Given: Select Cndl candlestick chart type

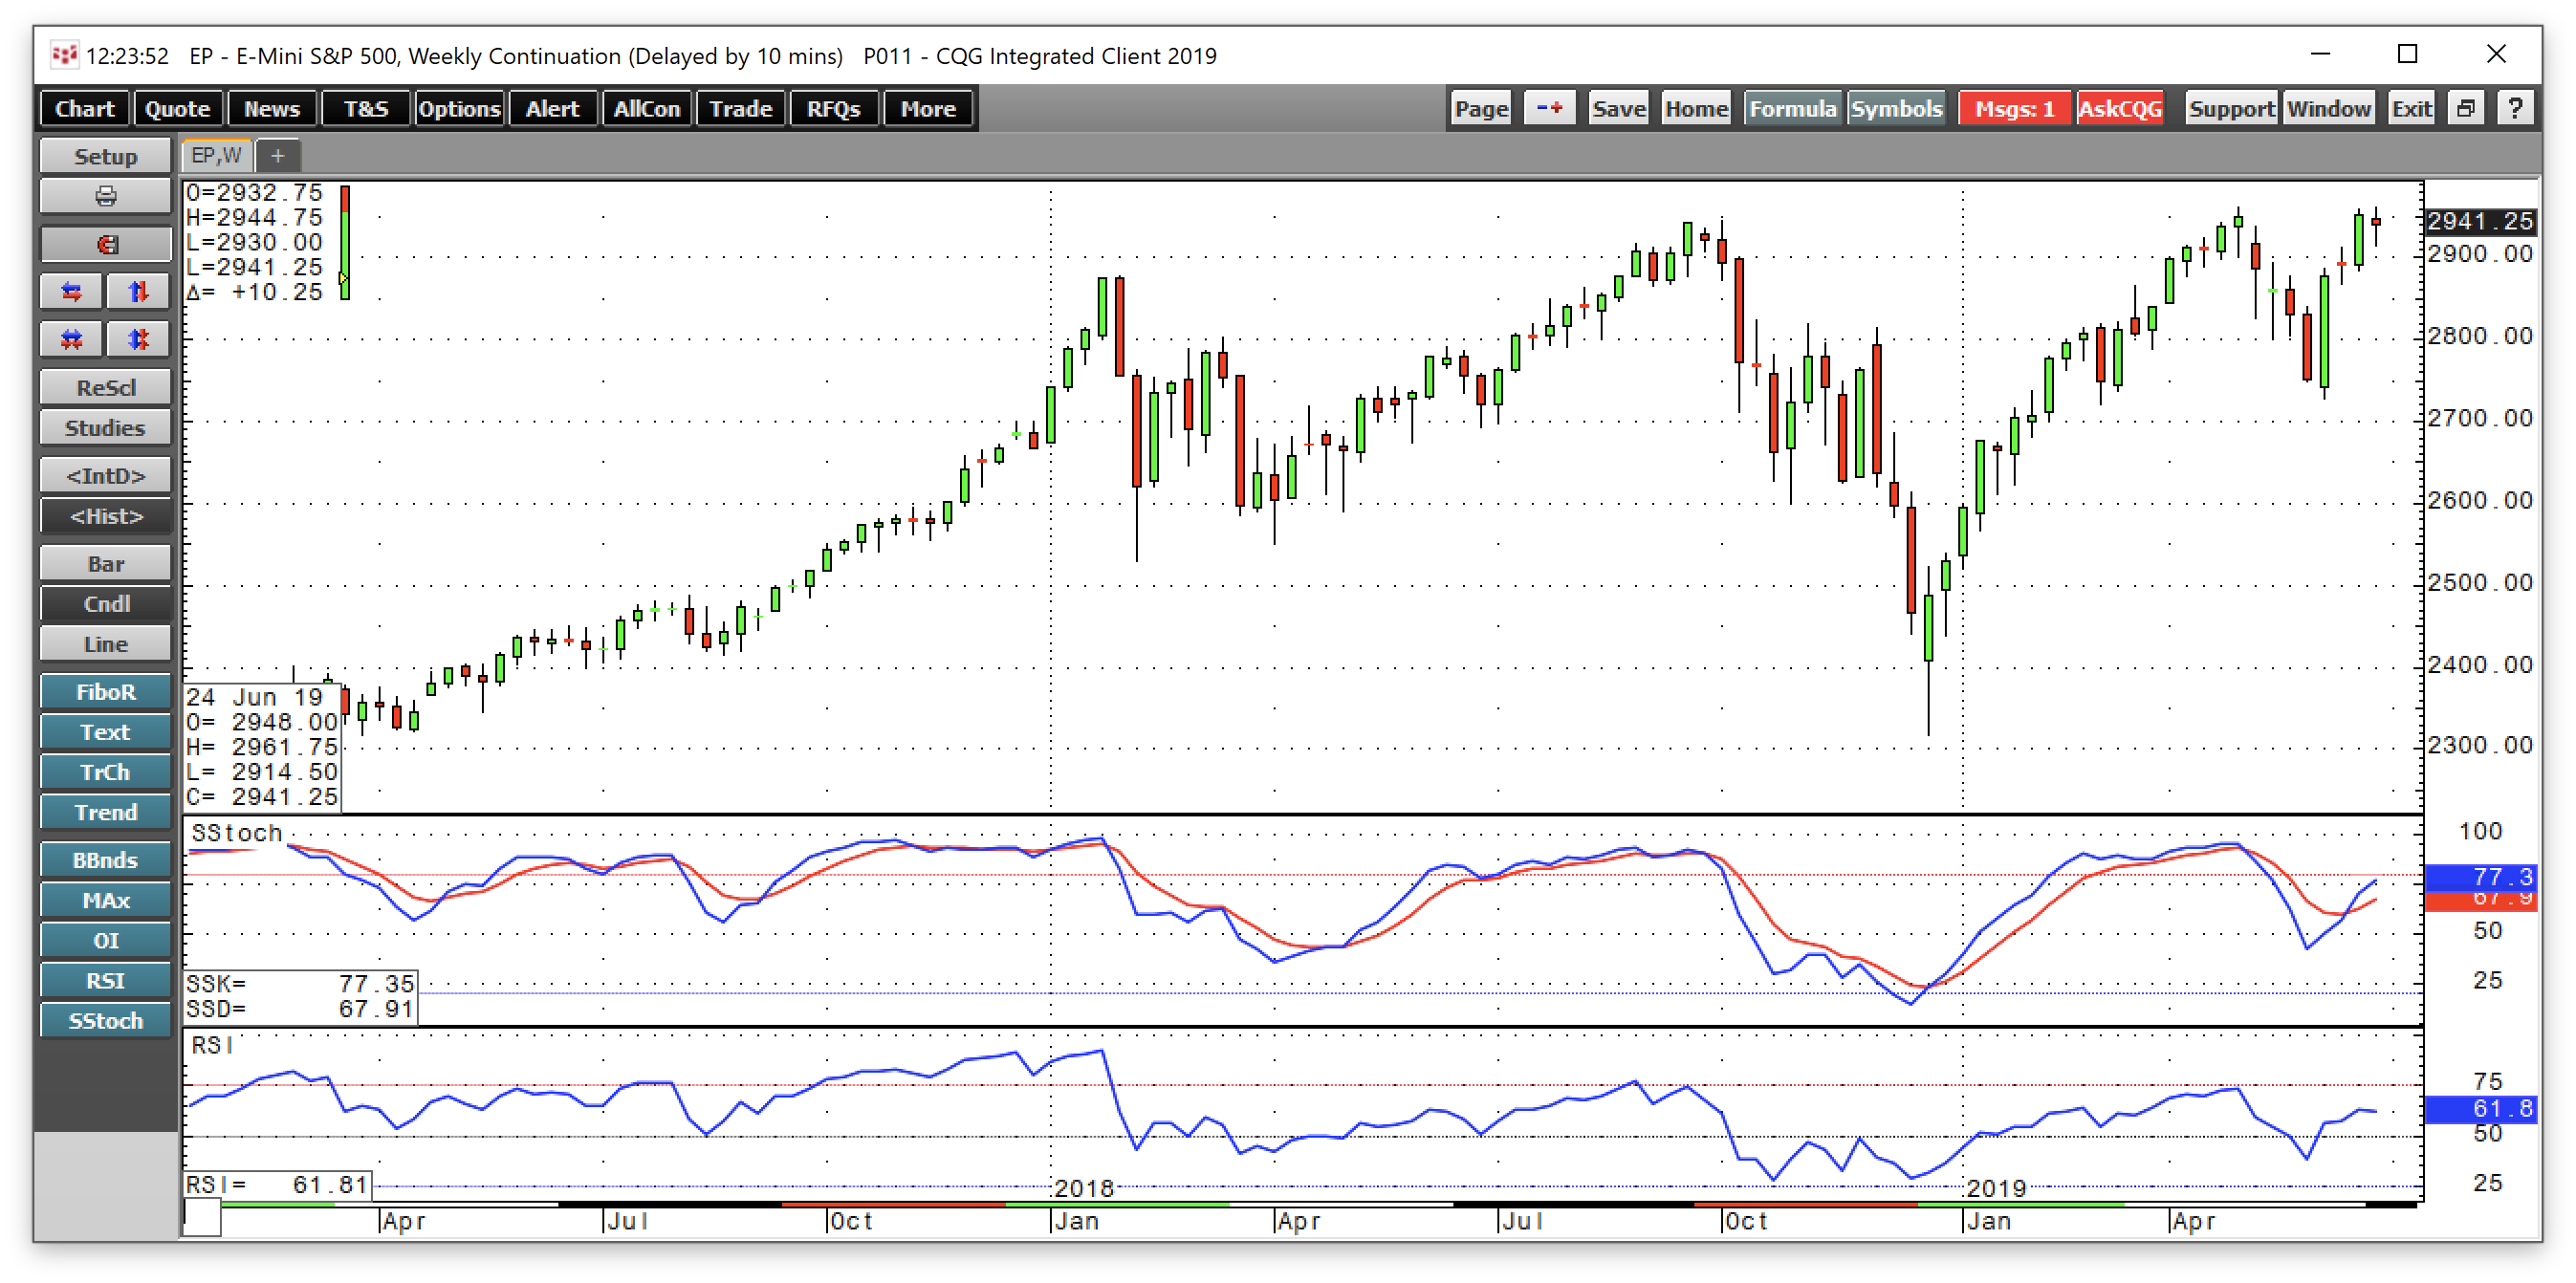Looking at the screenshot, I should click(105, 604).
